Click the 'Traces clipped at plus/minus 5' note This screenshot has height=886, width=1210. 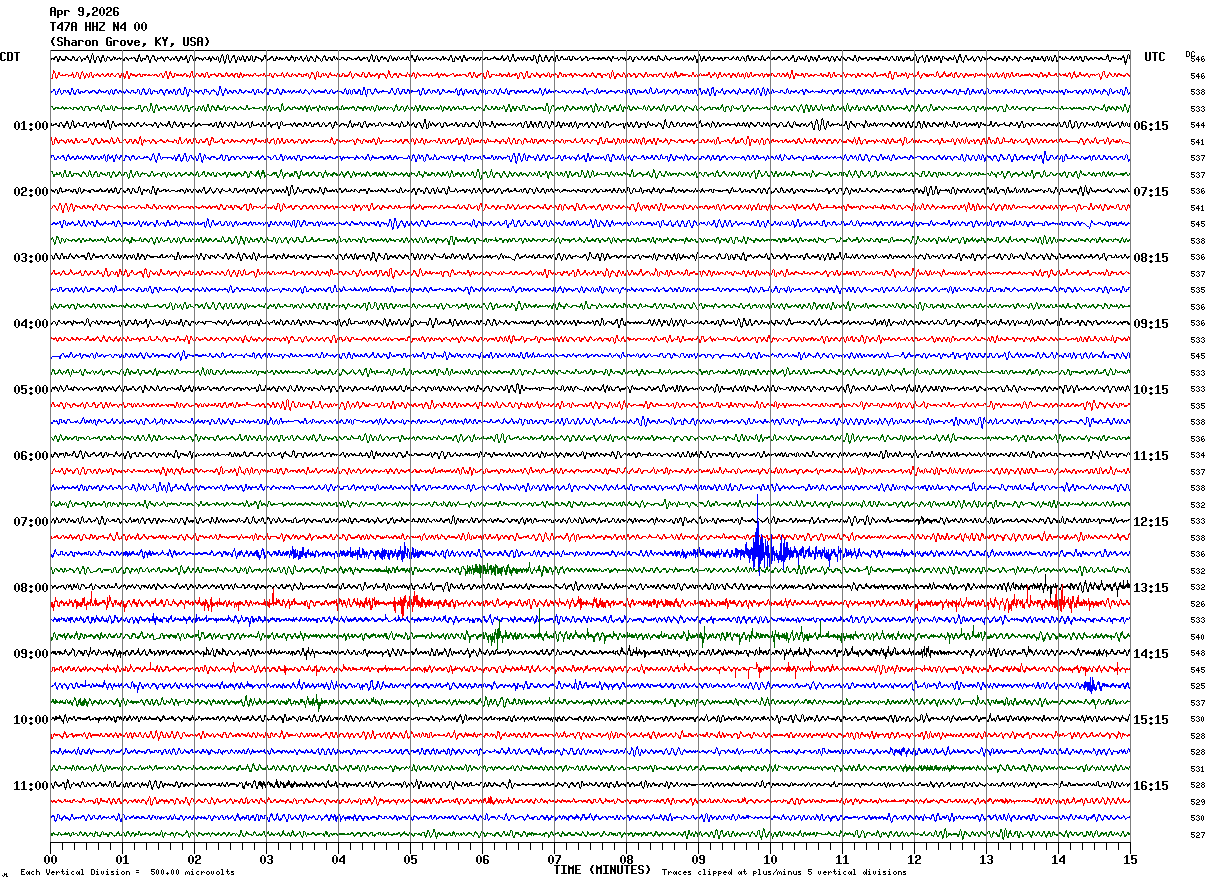pos(784,873)
